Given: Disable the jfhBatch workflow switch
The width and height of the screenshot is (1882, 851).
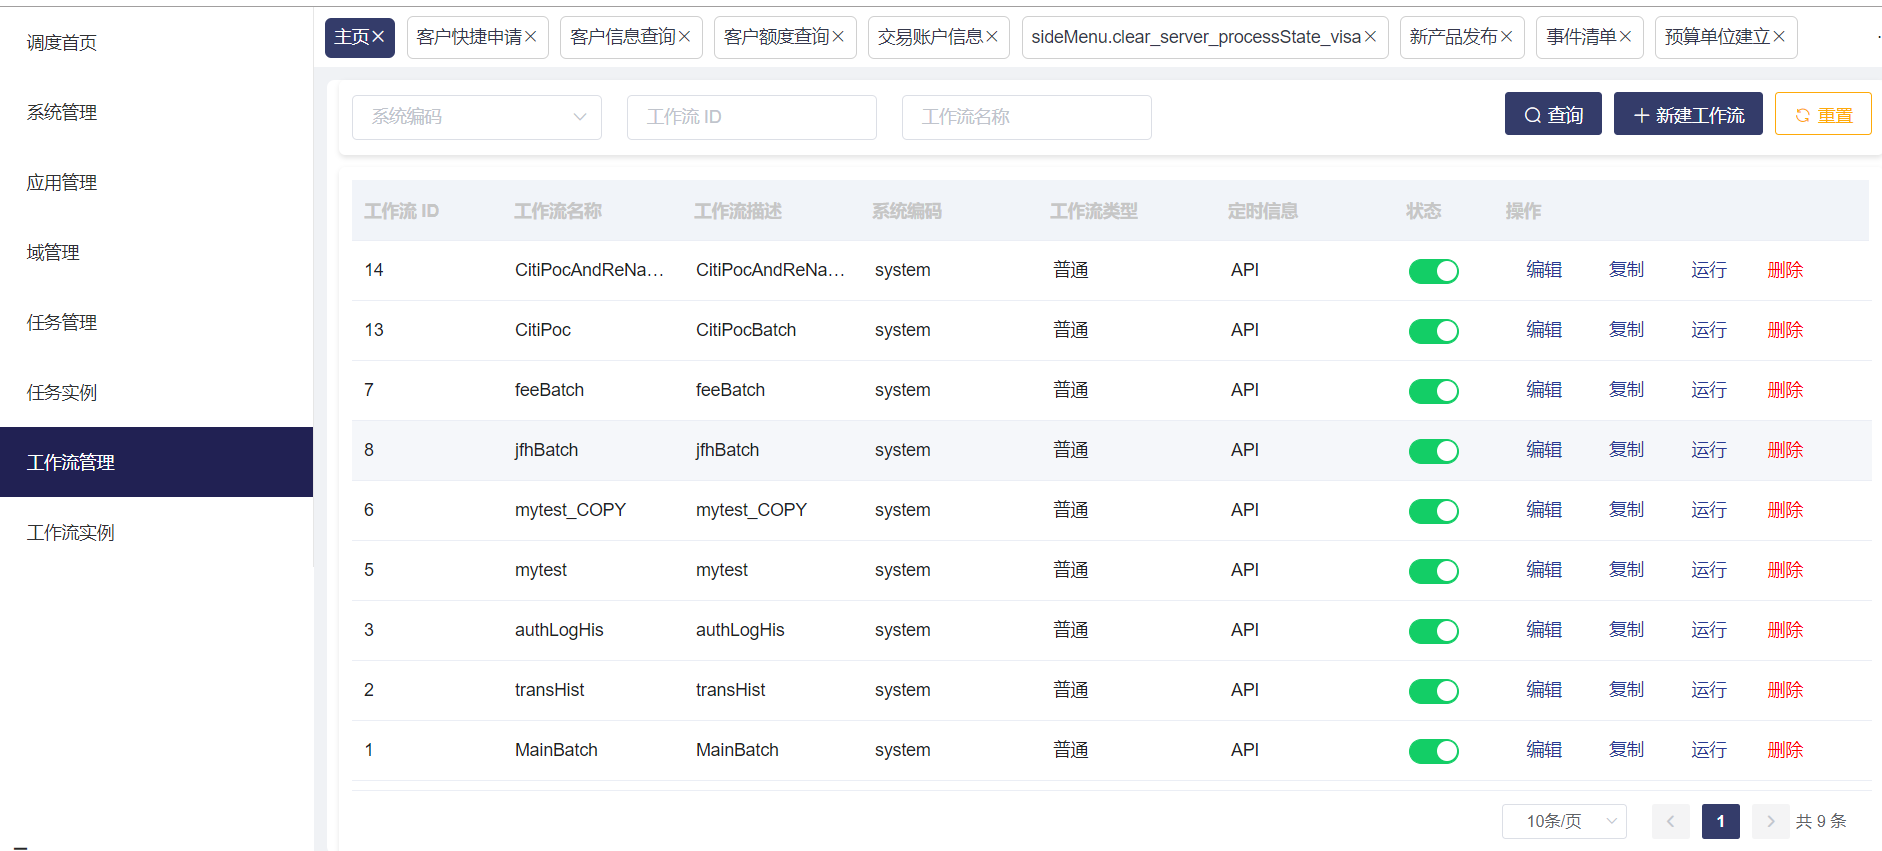Looking at the screenshot, I should pyautogui.click(x=1433, y=451).
